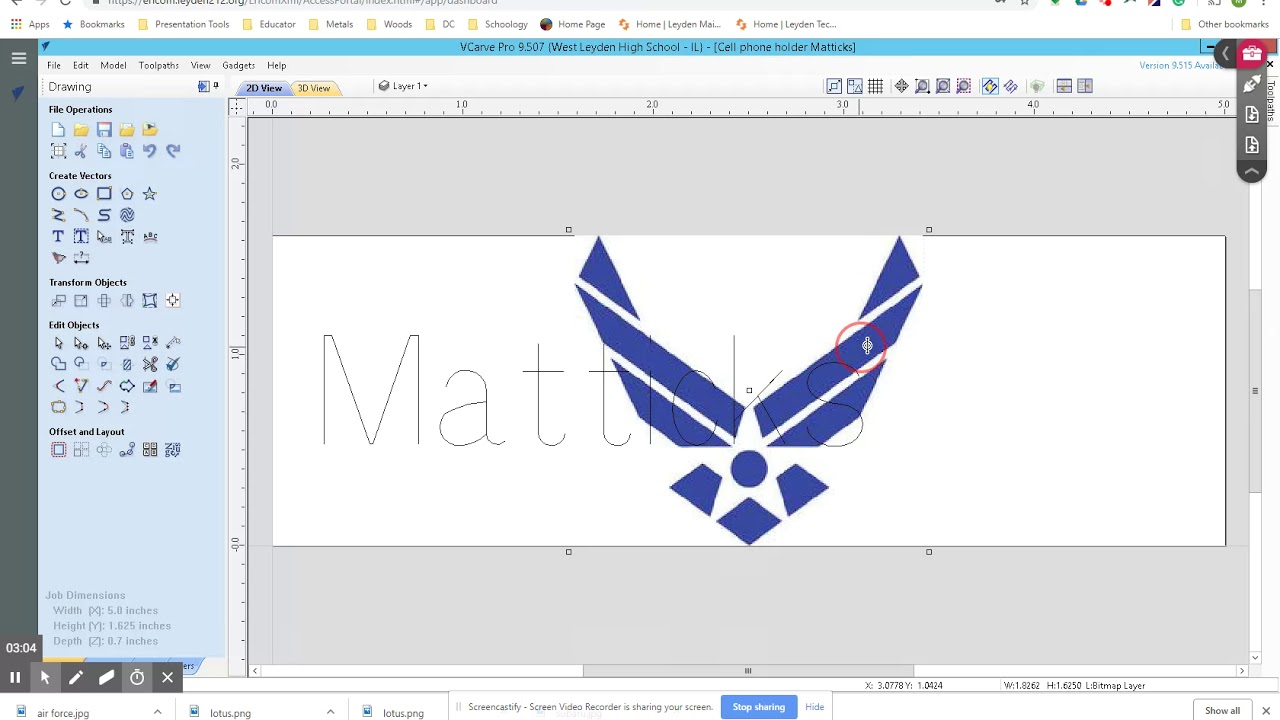Click the Version 9.515 Available link
The width and height of the screenshot is (1280, 720).
tap(1180, 66)
